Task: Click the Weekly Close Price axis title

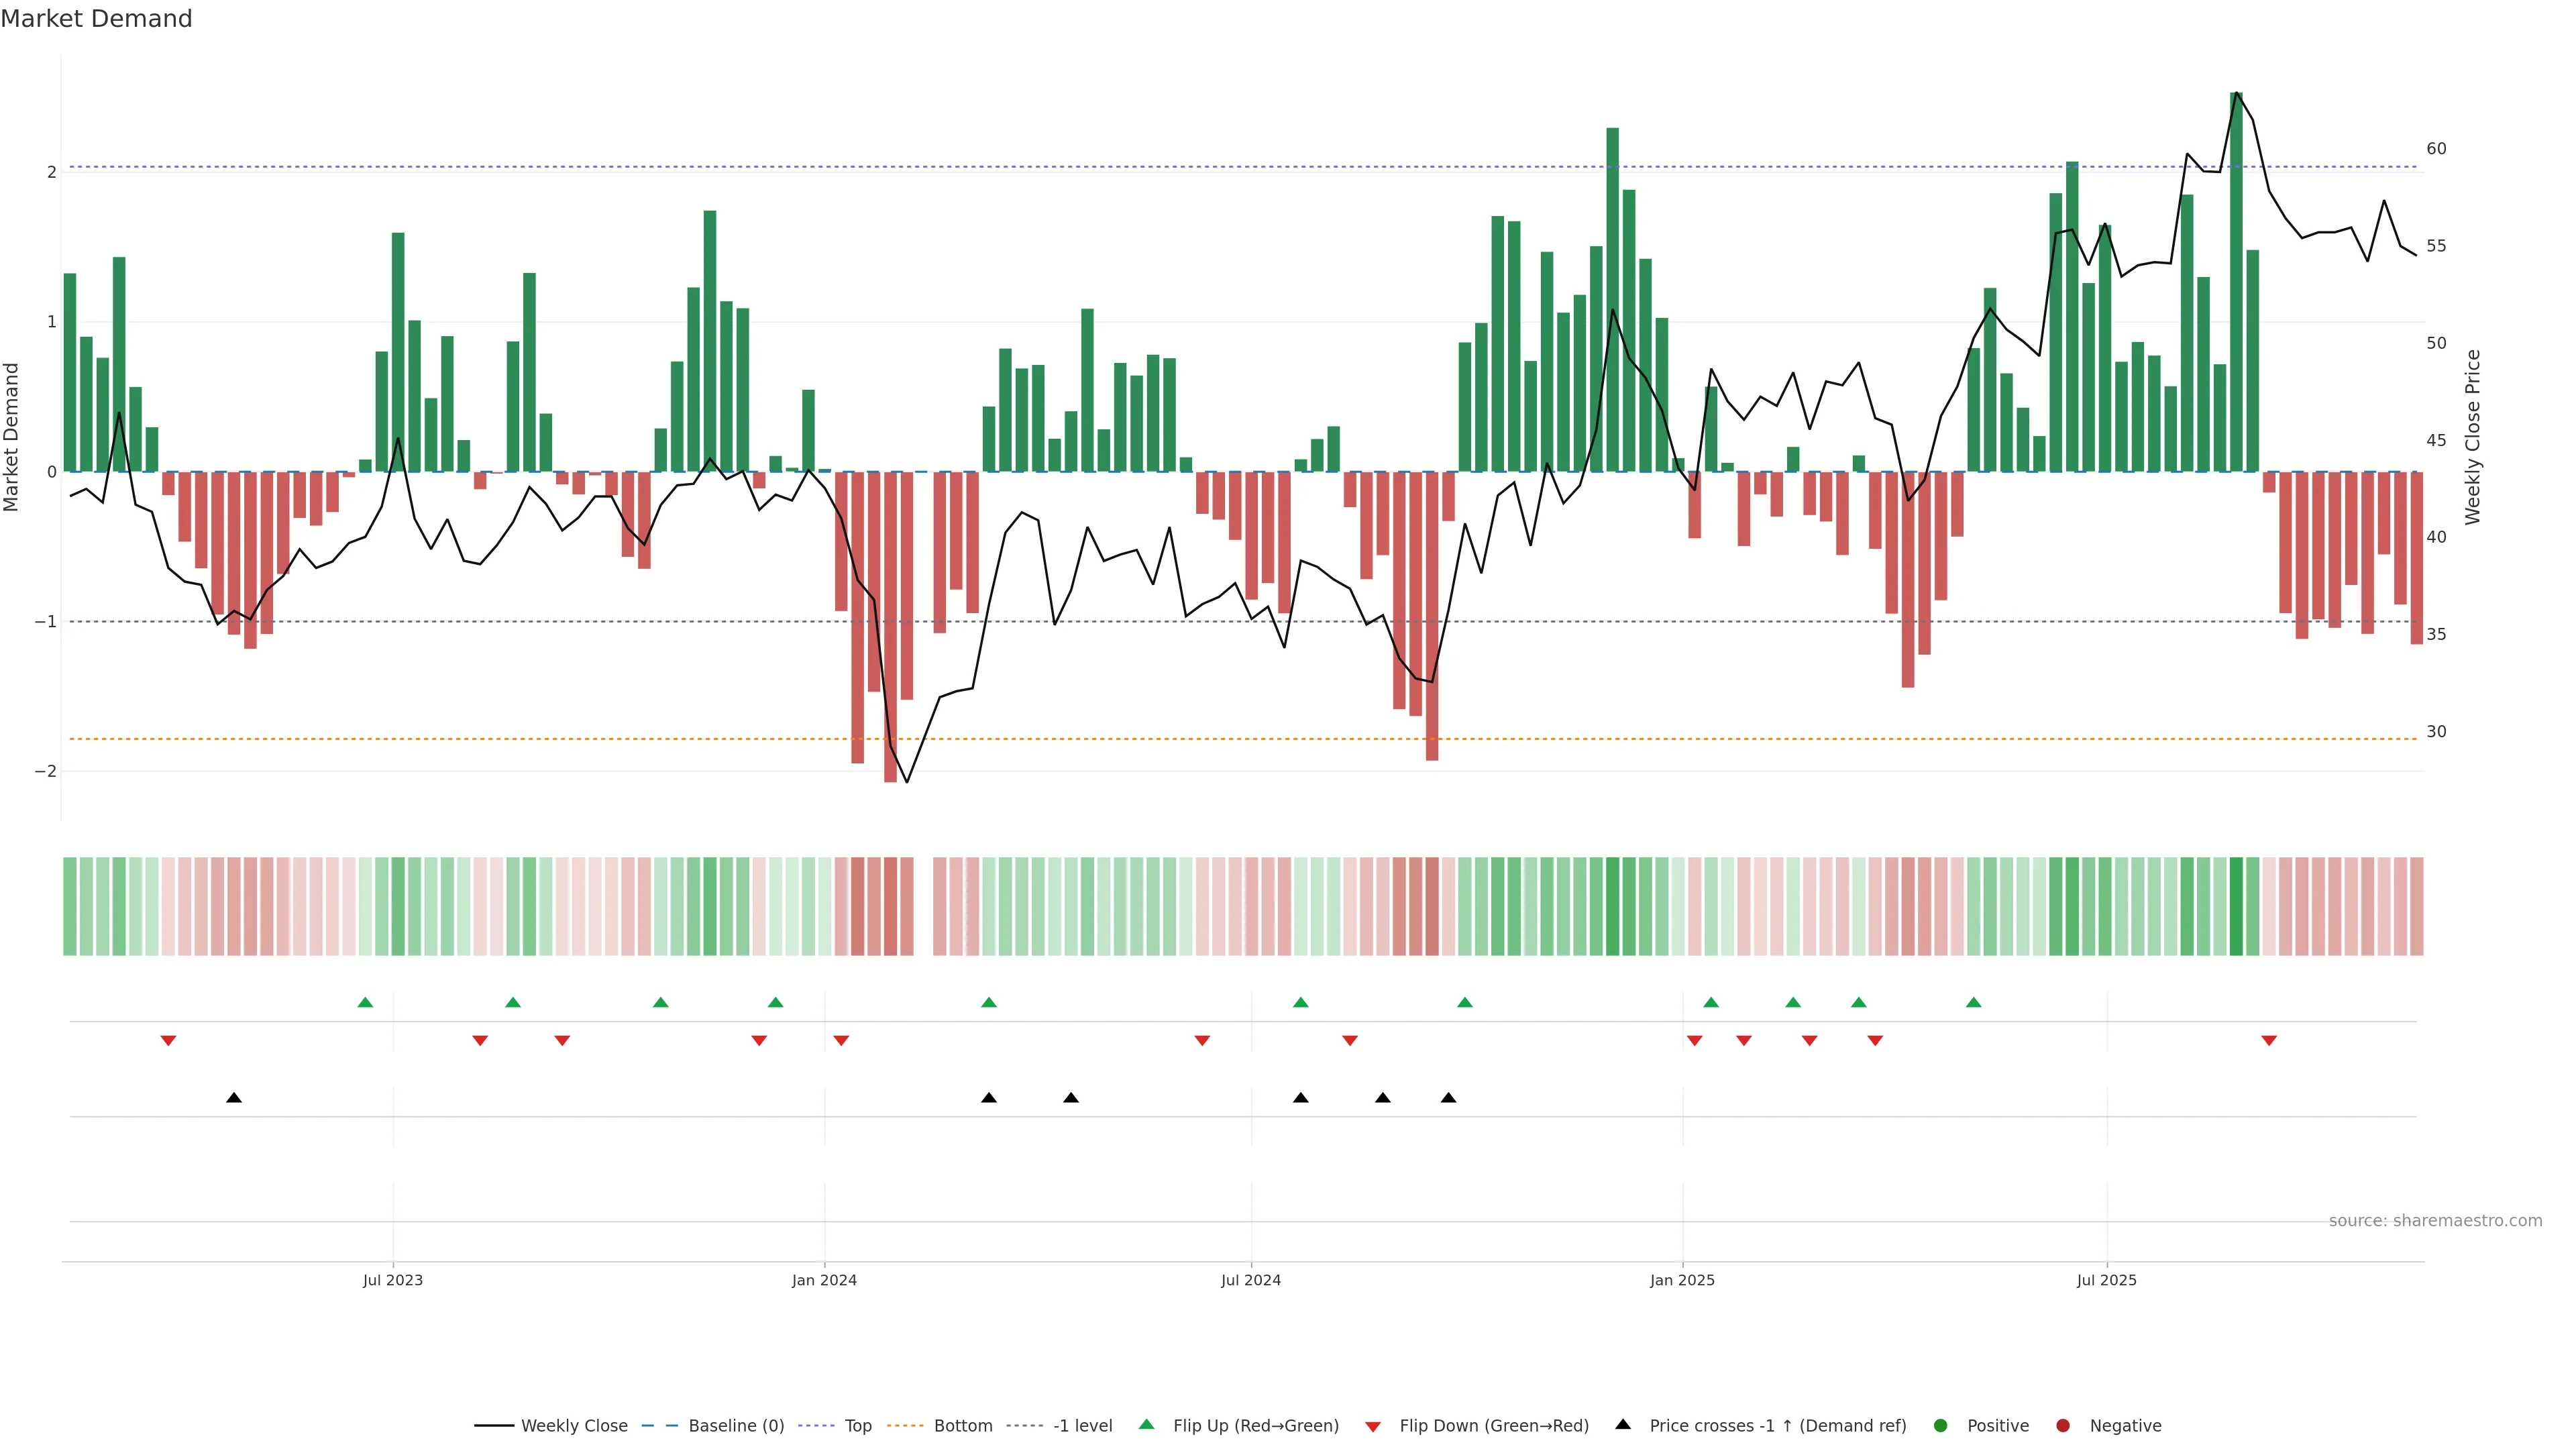Action: pyautogui.click(x=2472, y=437)
